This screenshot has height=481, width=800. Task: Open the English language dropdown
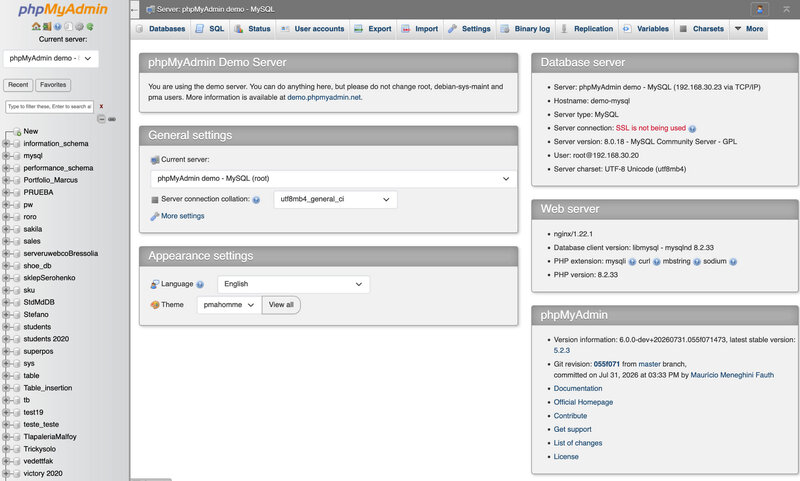[293, 284]
